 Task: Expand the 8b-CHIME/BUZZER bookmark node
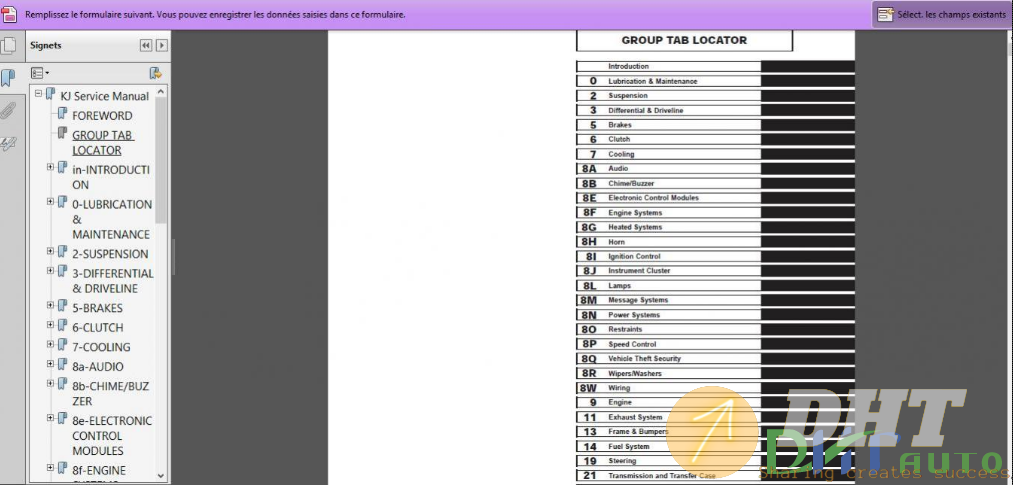50,384
